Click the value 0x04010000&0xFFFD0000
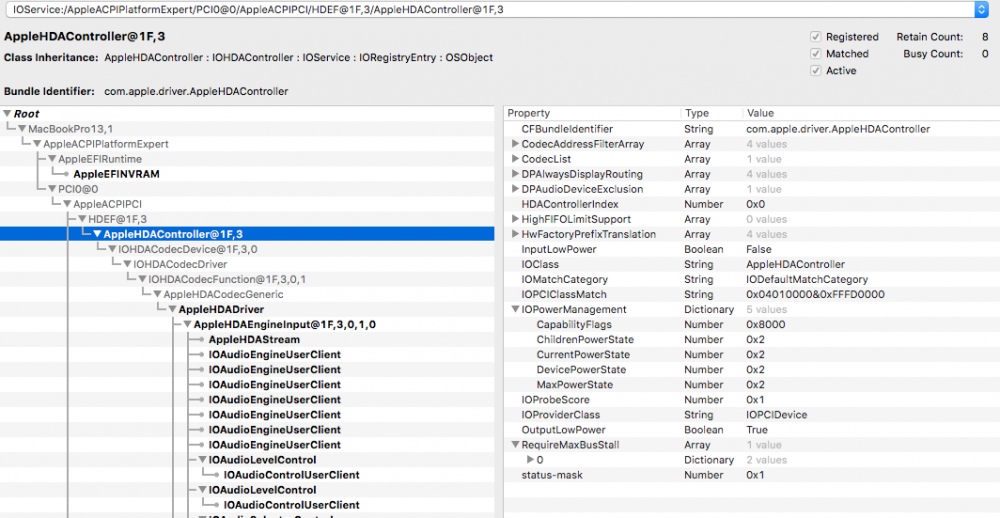1000x518 pixels. [x=815, y=294]
